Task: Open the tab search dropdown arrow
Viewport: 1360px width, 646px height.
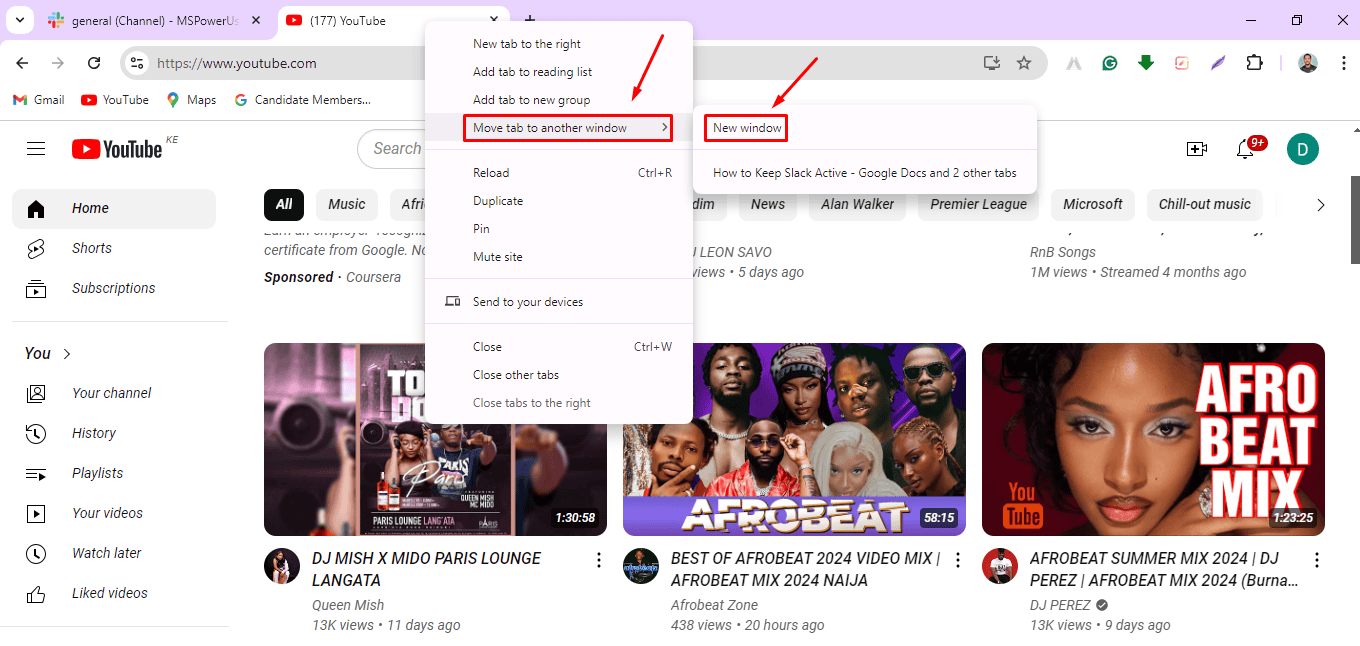Action: pos(19,20)
